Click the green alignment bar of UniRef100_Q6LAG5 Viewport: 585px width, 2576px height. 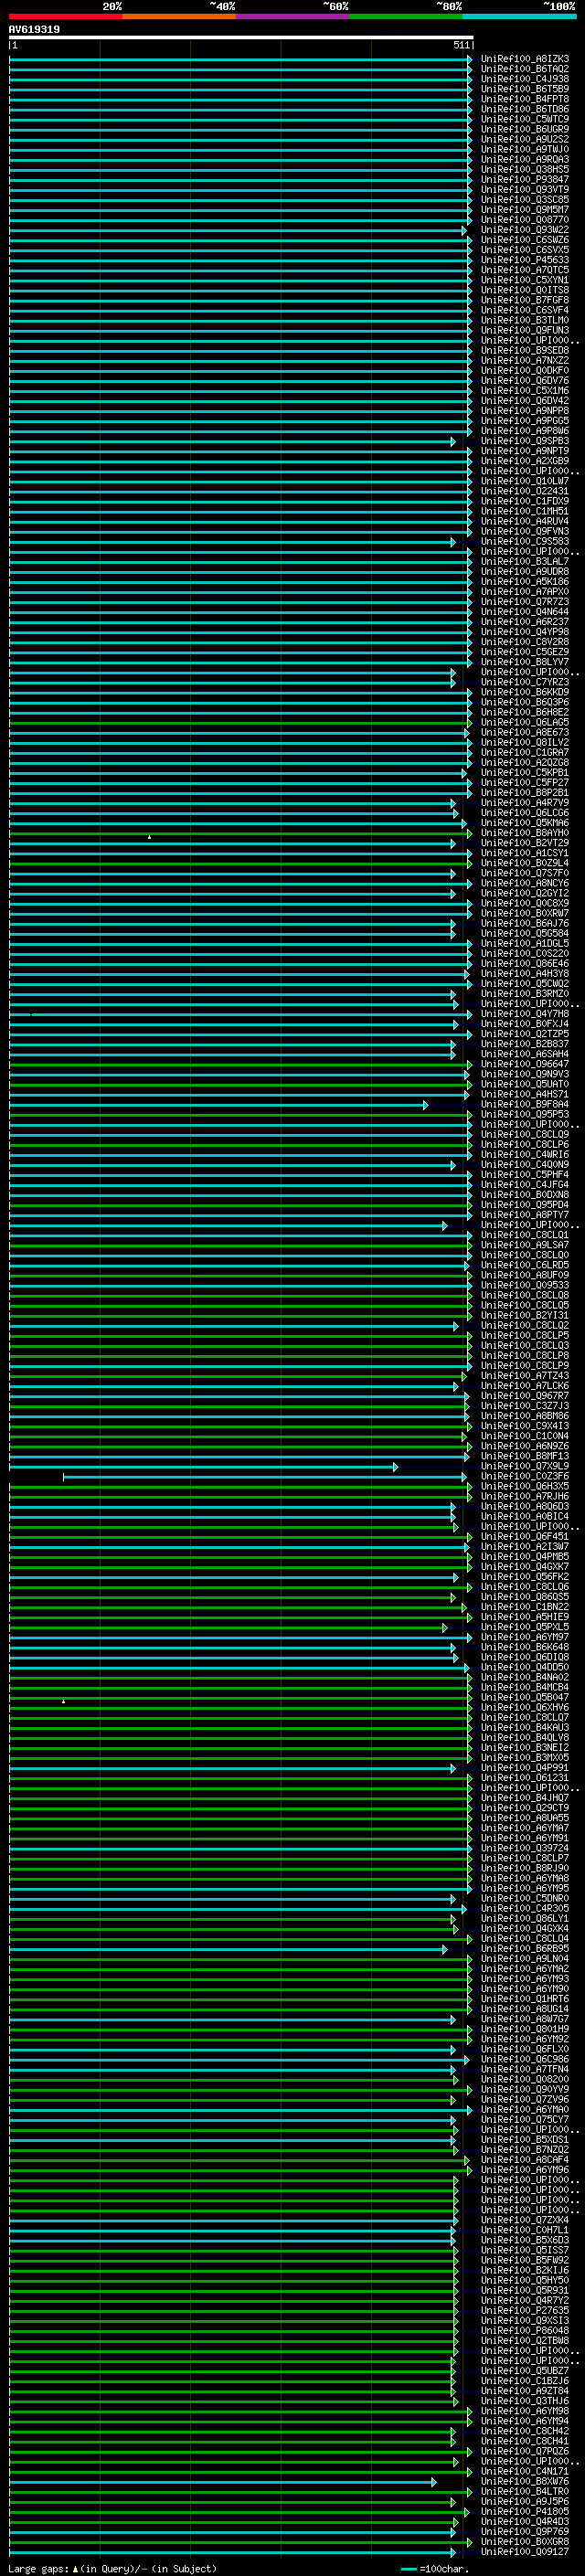point(240,723)
